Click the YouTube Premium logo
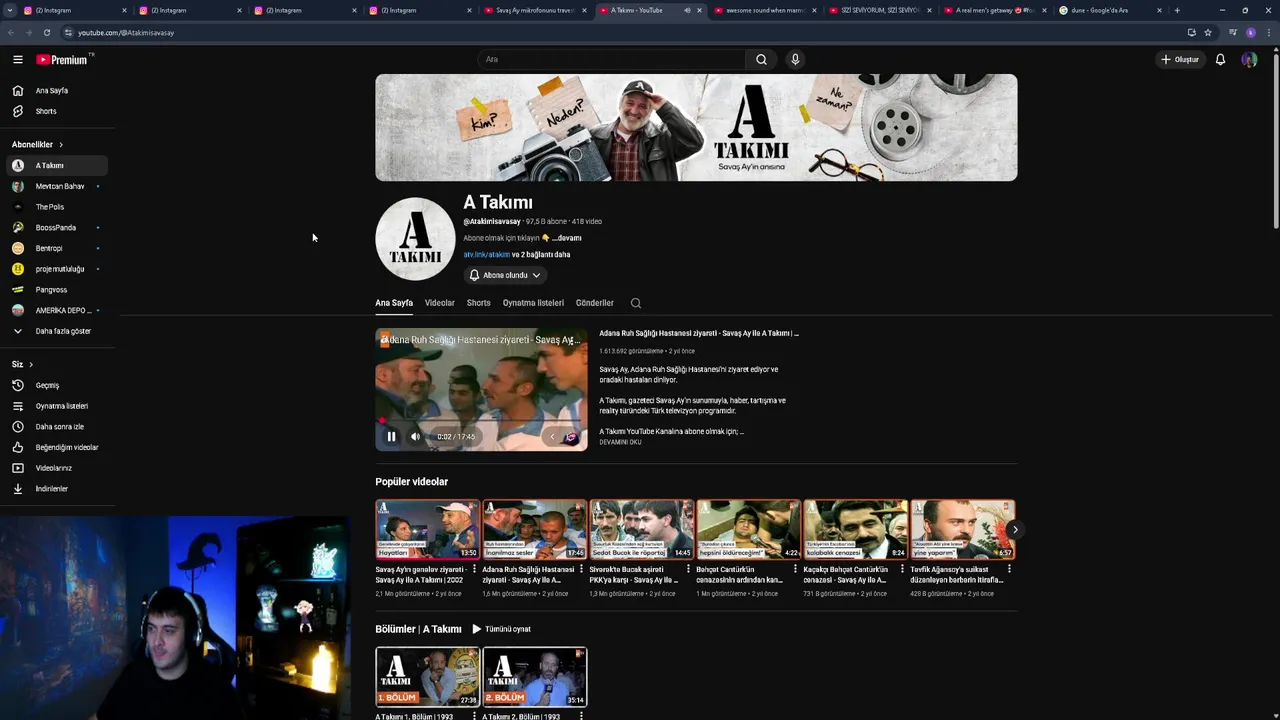Image resolution: width=1280 pixels, height=720 pixels. click(63, 59)
